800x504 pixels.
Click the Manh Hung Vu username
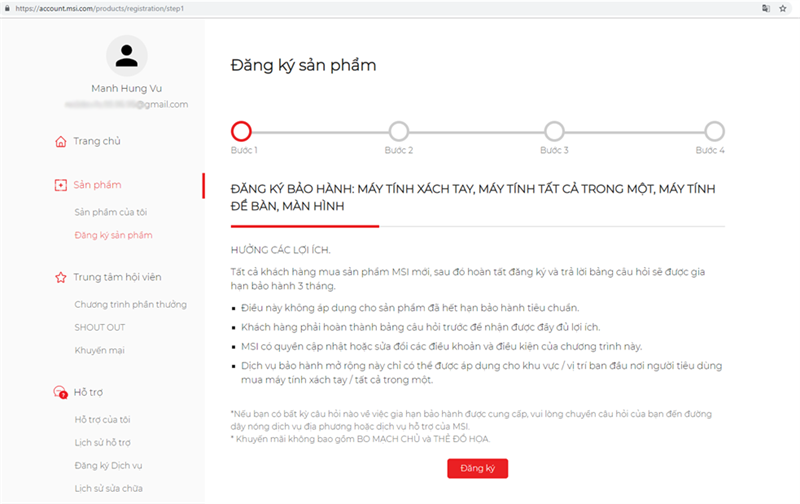[127, 88]
